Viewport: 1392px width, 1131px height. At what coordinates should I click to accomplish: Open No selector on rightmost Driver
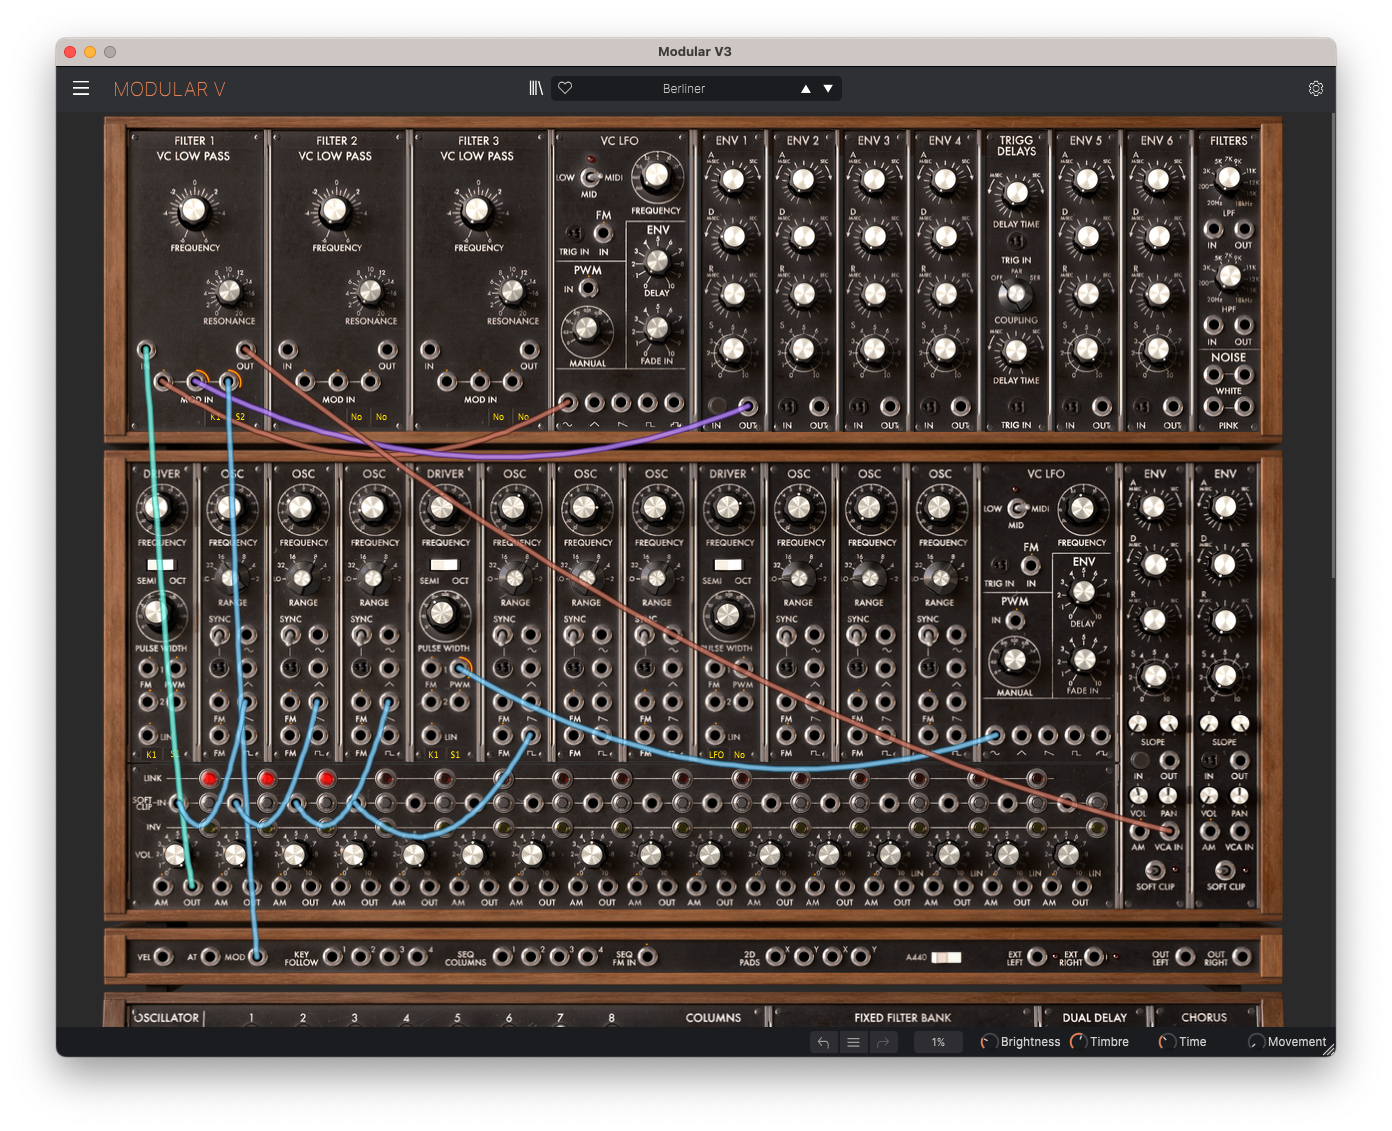[740, 755]
